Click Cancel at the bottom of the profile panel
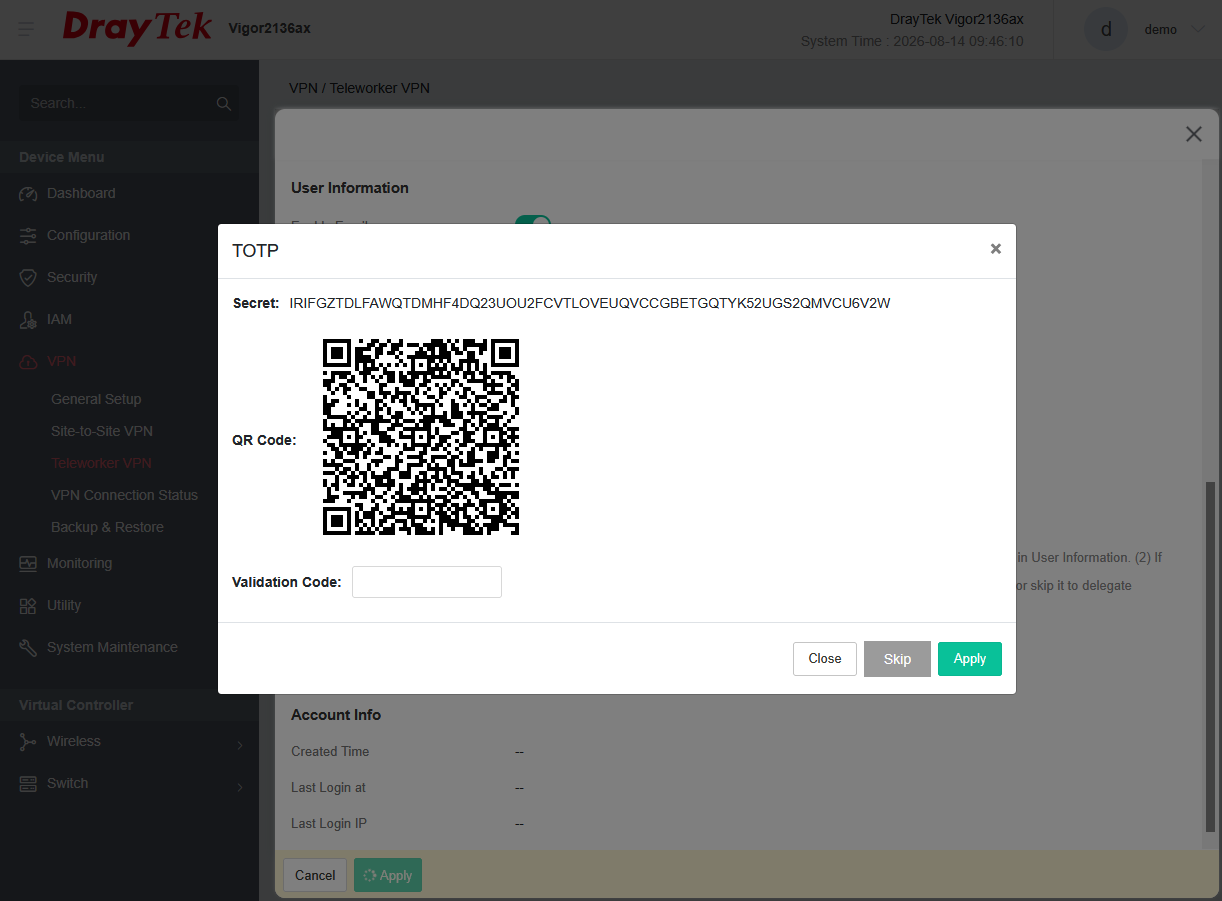This screenshot has height=901, width=1222. pyautogui.click(x=315, y=875)
